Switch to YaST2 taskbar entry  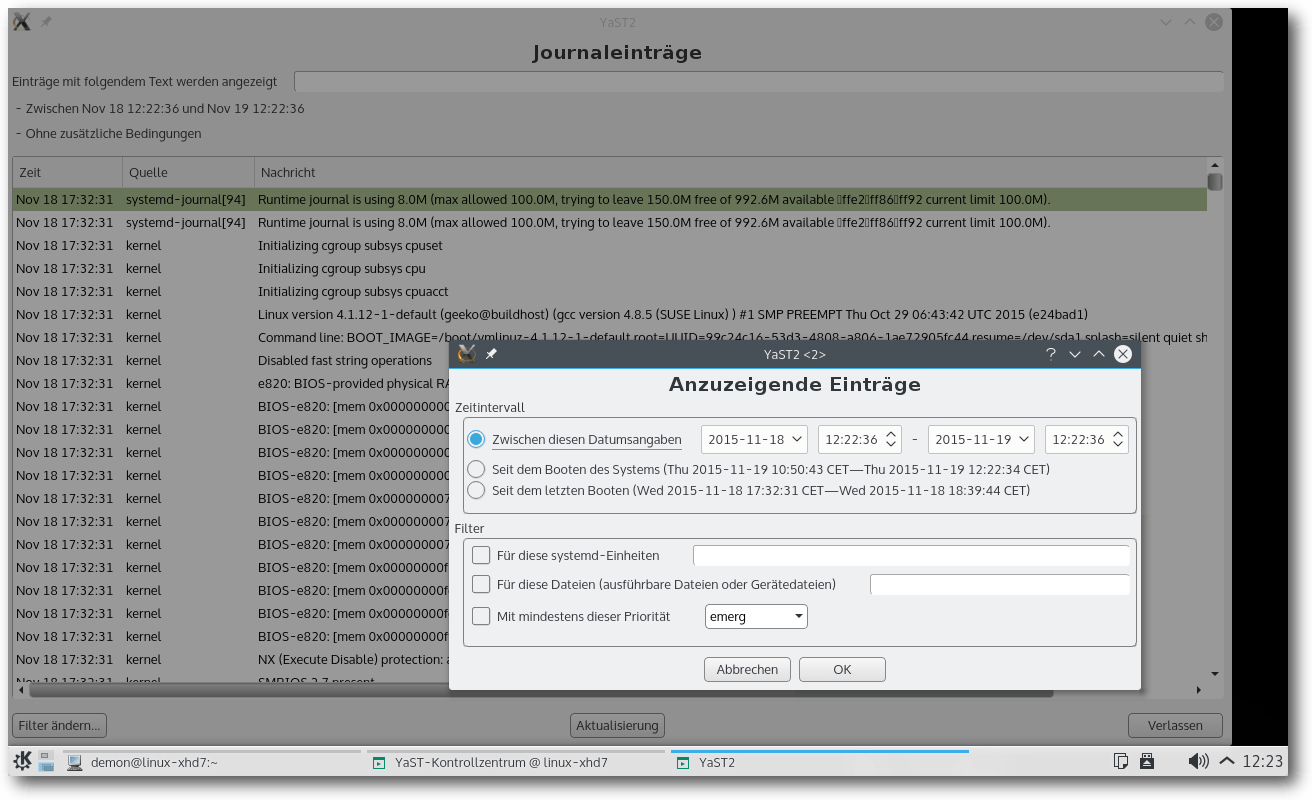(x=820, y=762)
